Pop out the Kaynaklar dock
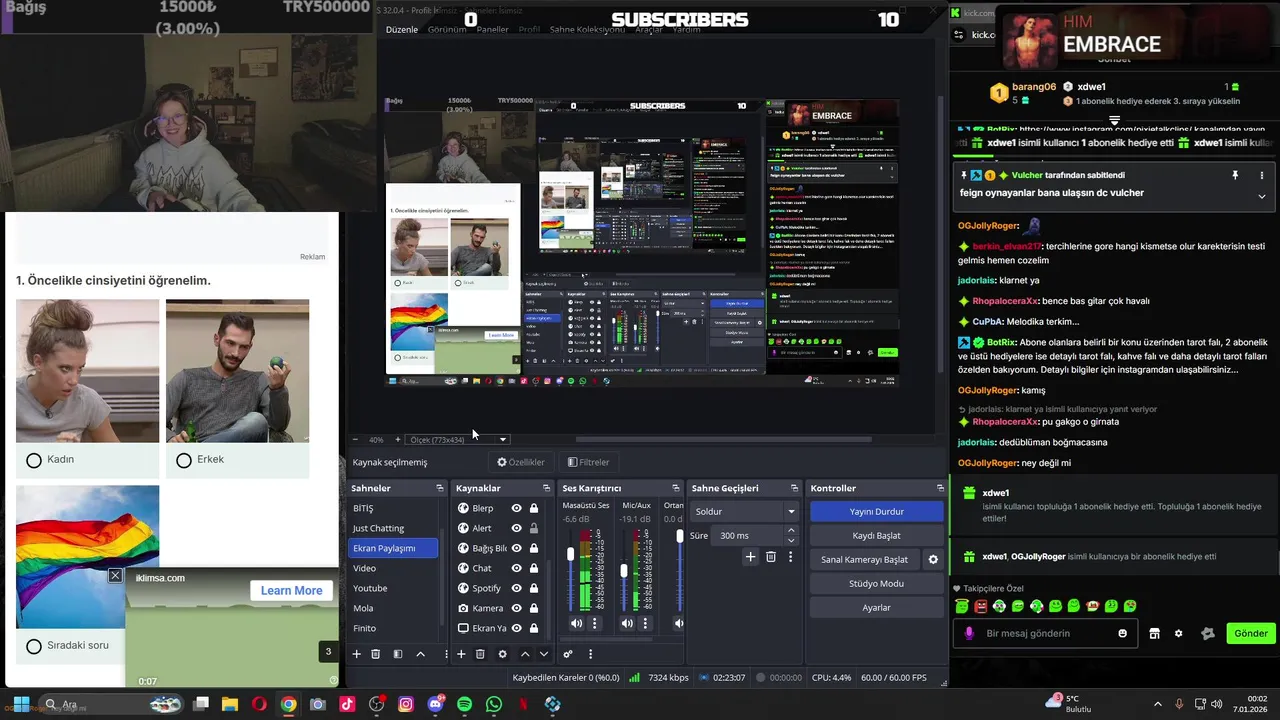This screenshot has height=720, width=1280. pos(546,488)
